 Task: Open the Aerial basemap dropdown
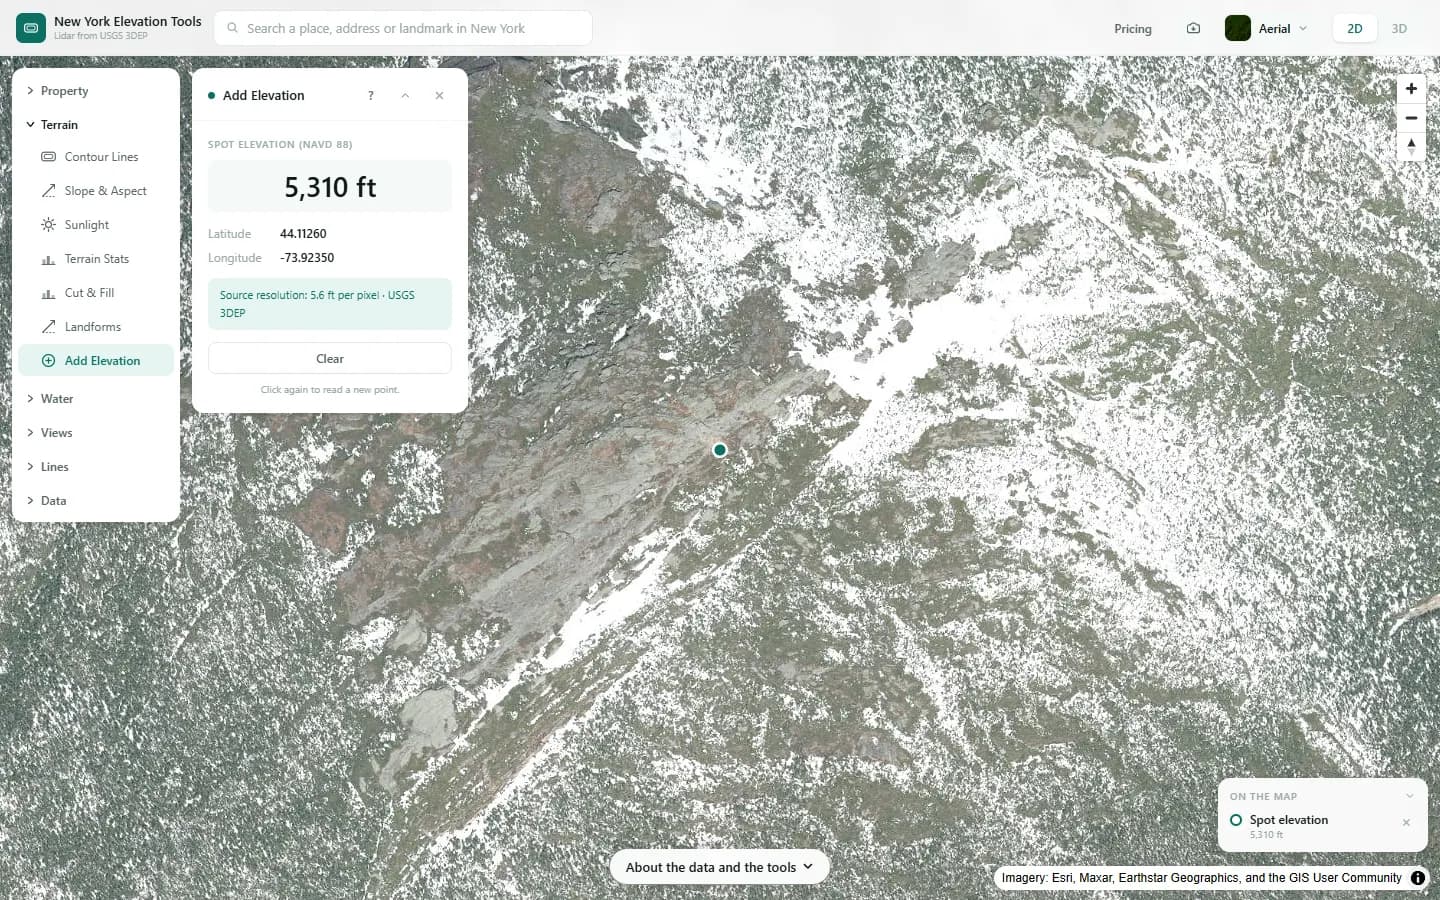click(1267, 29)
